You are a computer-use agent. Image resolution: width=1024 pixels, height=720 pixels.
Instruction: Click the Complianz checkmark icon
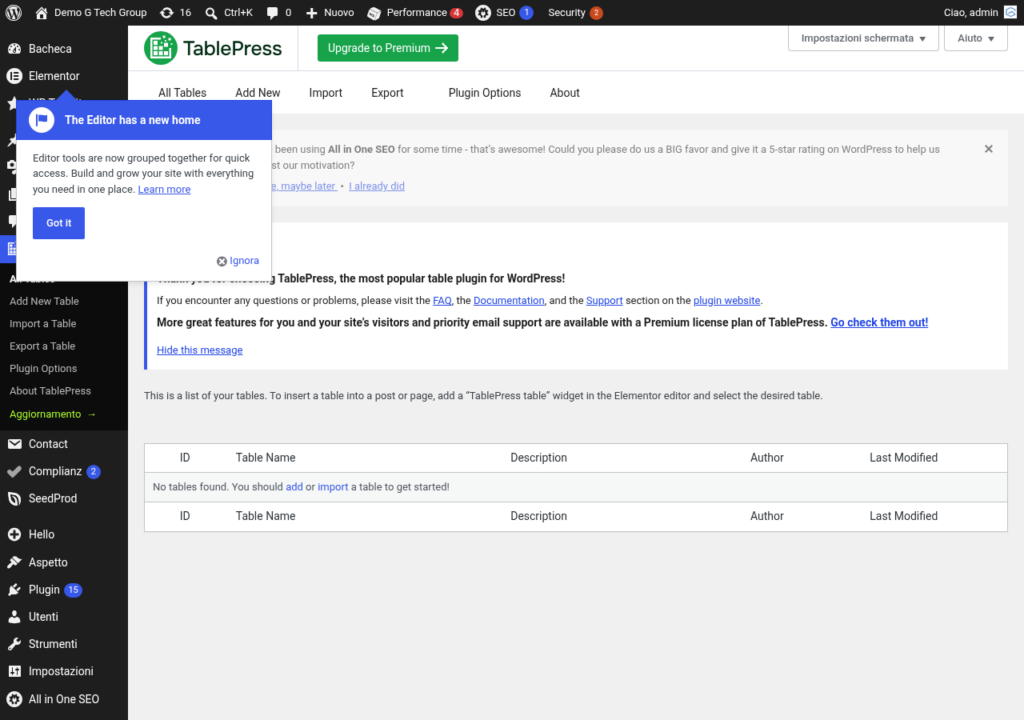pos(14,471)
